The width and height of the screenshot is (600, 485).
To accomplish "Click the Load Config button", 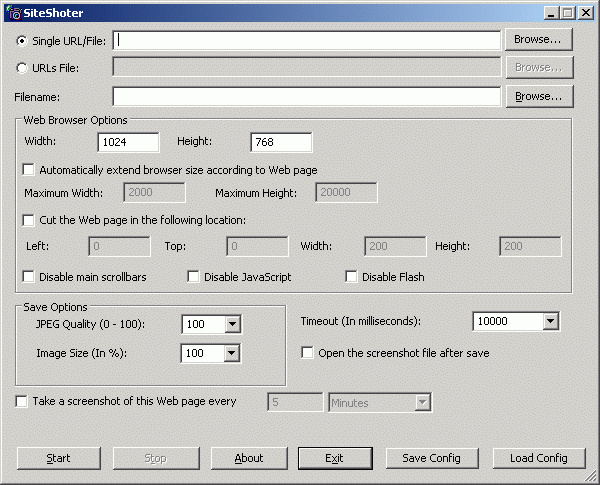I will pyautogui.click(x=539, y=458).
